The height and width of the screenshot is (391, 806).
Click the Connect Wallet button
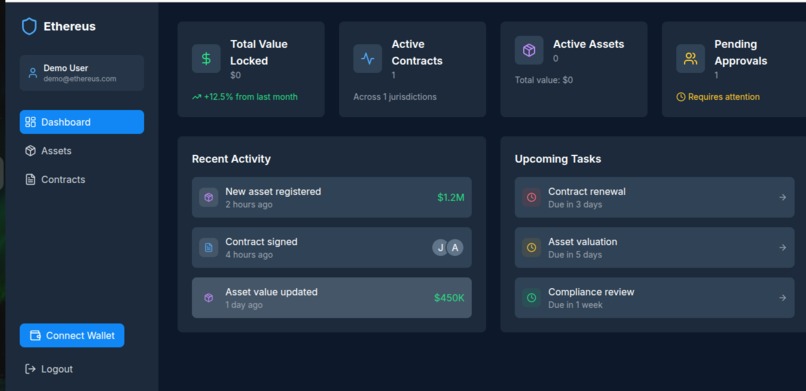click(72, 336)
